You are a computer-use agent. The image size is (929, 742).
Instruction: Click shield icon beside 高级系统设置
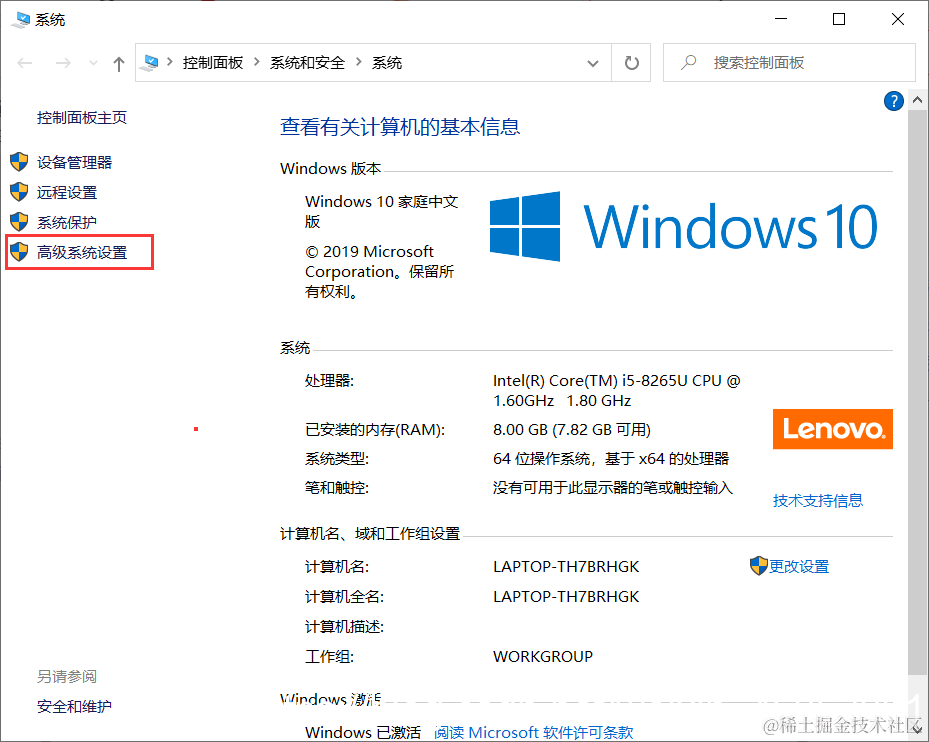(x=19, y=252)
